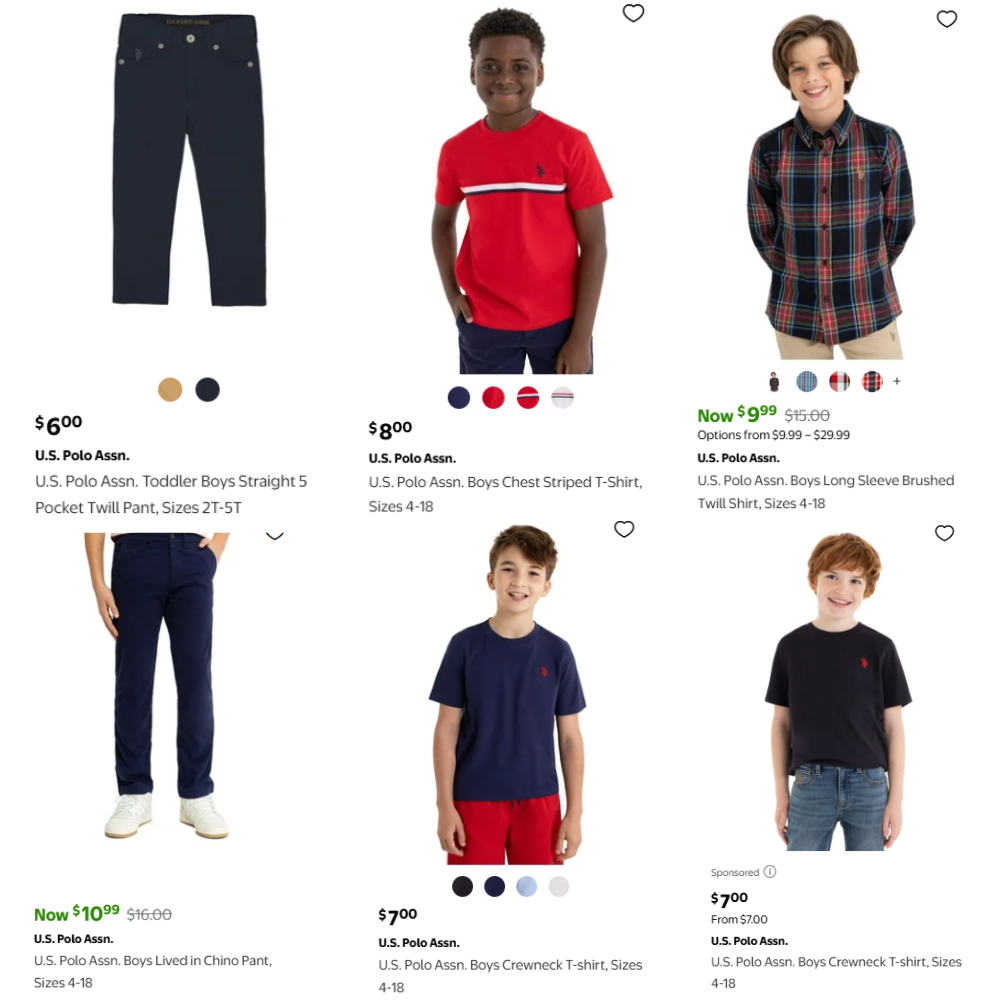Viewport: 1000px width, 1000px height.
Task: Save the navy Crewneck T-shirt via heart icon
Action: coord(624,529)
